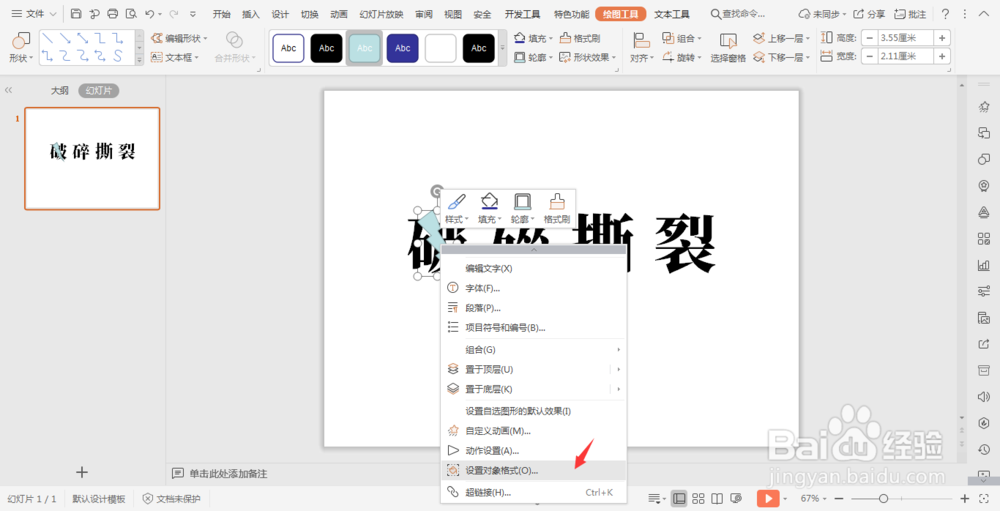Switch to the 大纲 outline pane tab
1000x511 pixels.
60,91
